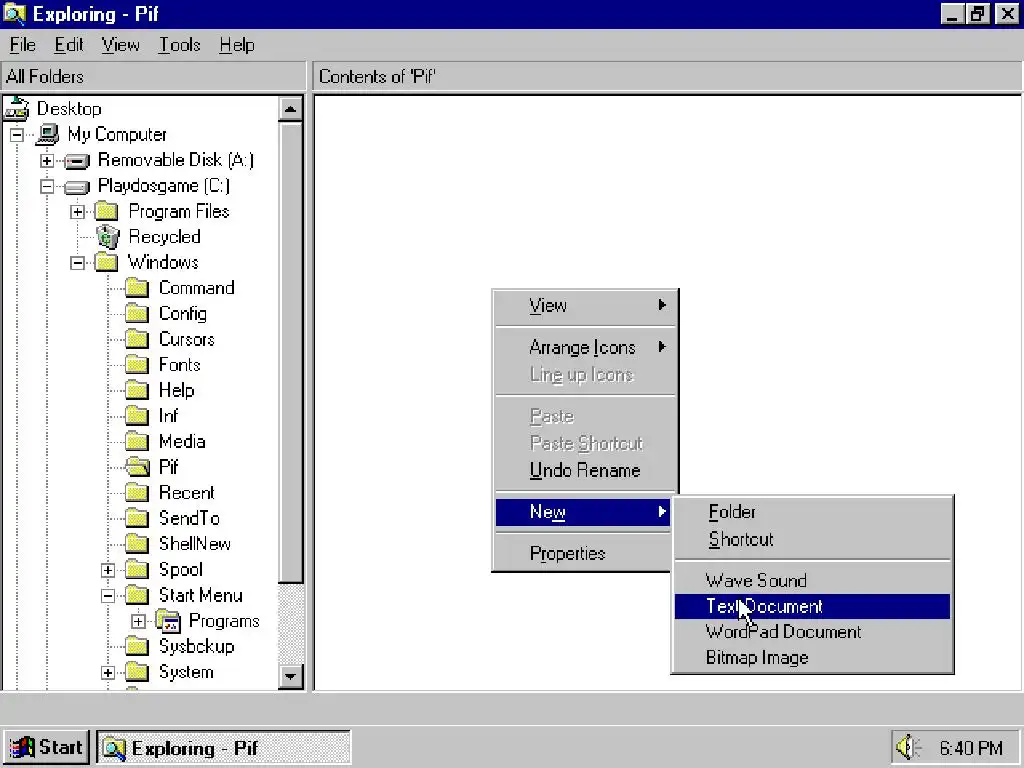Select the ShellNew label in tree

195,544
